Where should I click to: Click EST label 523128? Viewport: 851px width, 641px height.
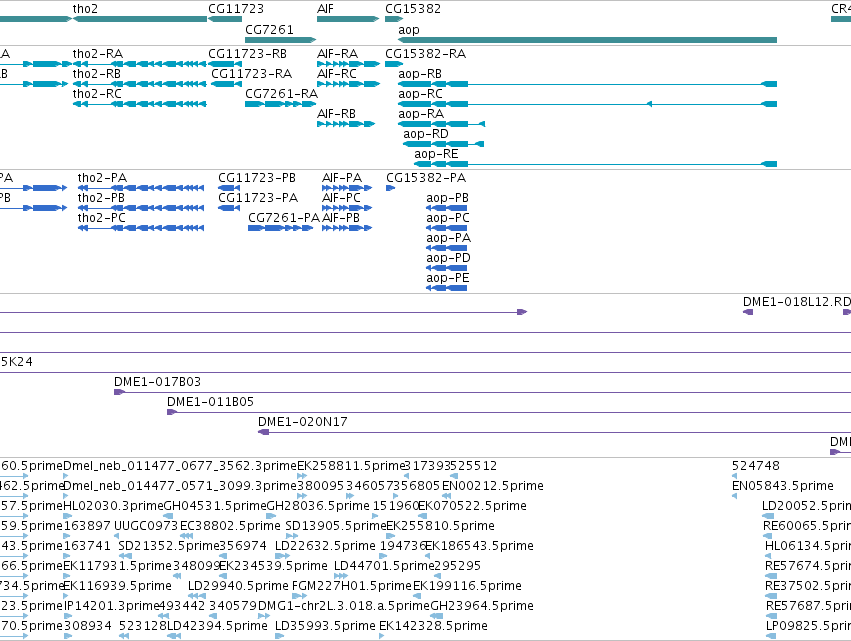[142, 626]
